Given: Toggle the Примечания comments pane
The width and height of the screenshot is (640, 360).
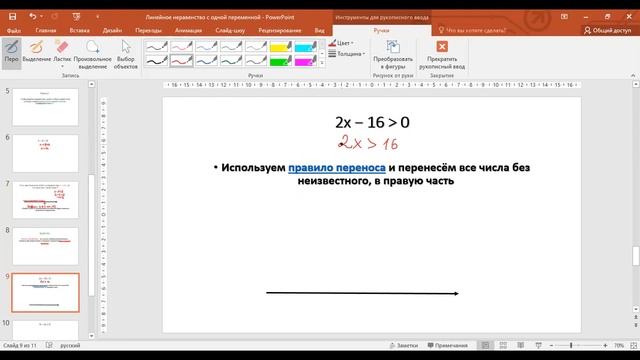Looking at the screenshot, I should (x=448, y=345).
